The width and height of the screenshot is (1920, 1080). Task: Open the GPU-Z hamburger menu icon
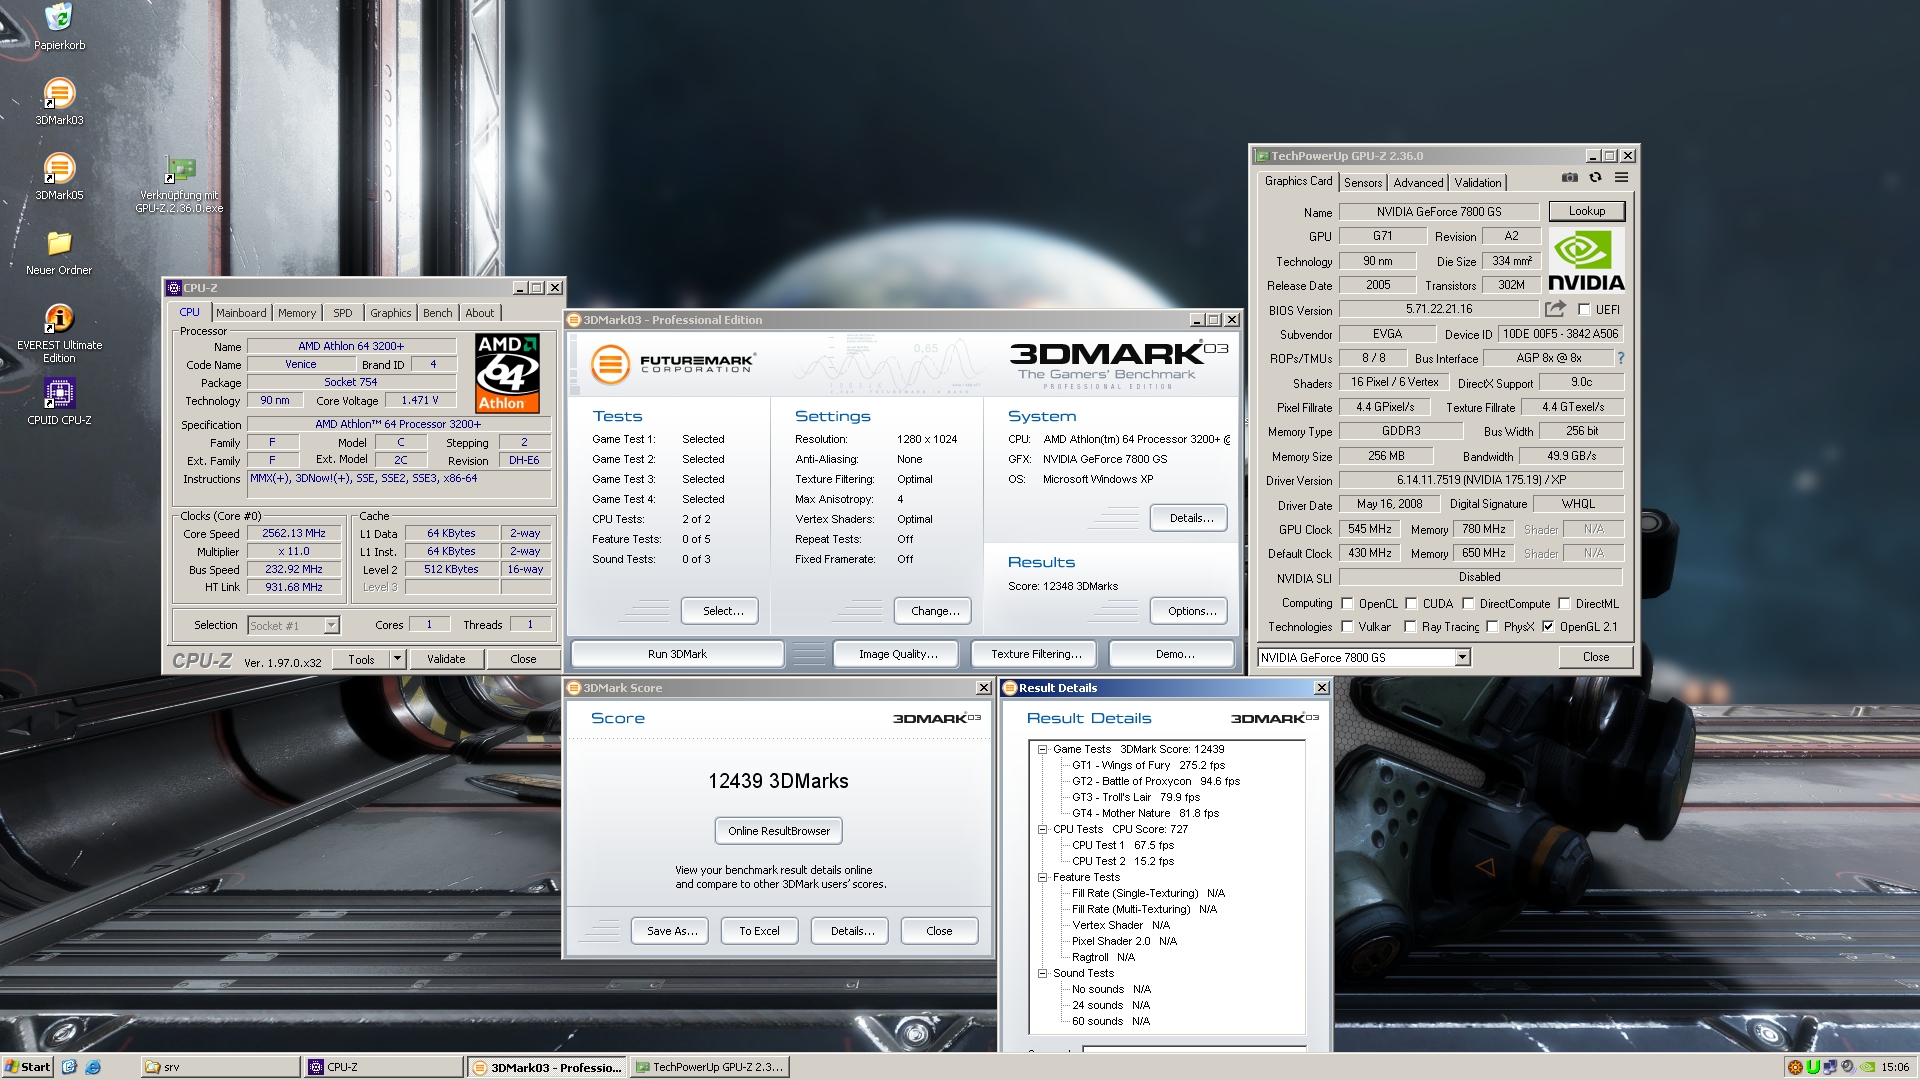pos(1621,178)
